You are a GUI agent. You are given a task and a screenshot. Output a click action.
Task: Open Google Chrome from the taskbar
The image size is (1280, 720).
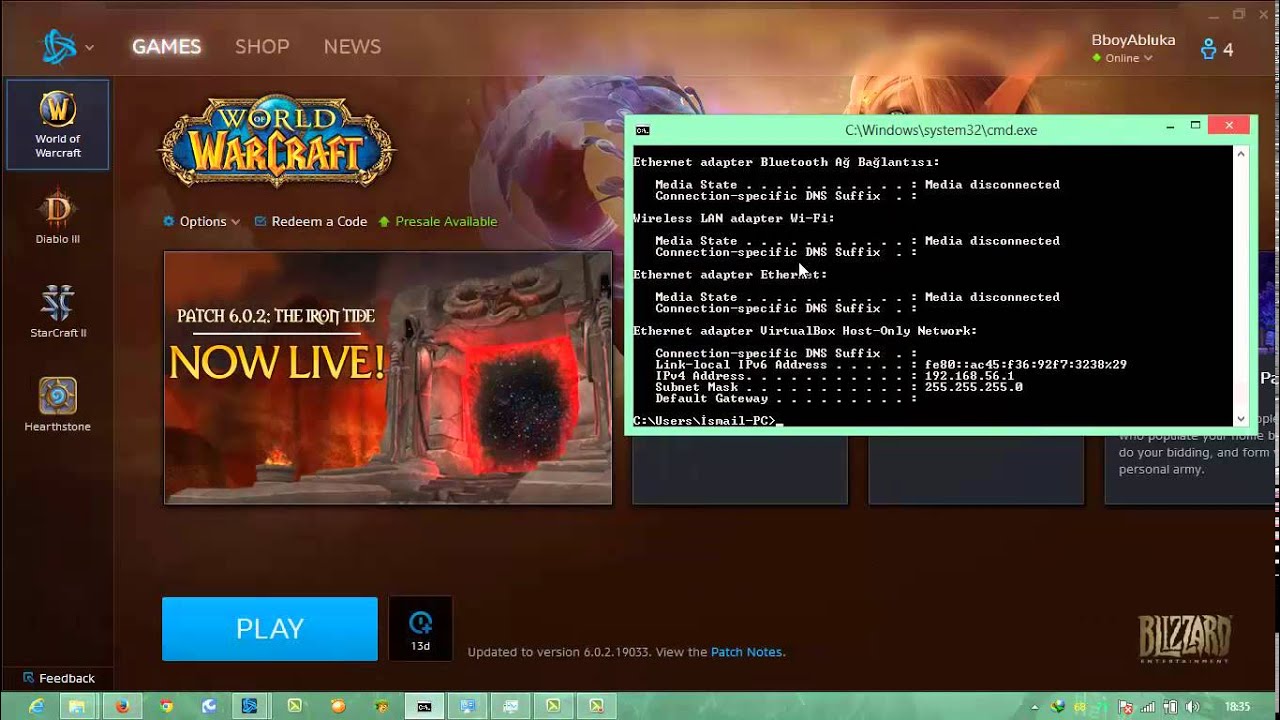coord(166,706)
